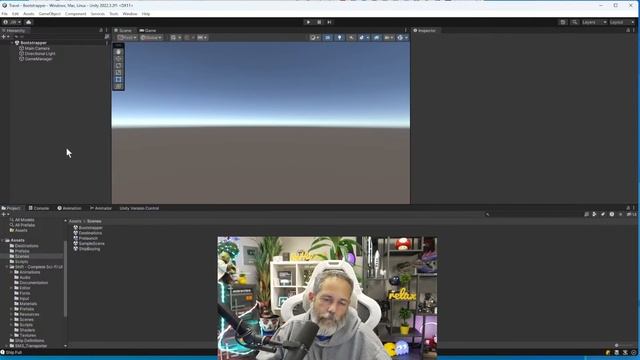This screenshot has height=360, width=640.
Task: Switch to the Game tab
Action: pos(148,31)
